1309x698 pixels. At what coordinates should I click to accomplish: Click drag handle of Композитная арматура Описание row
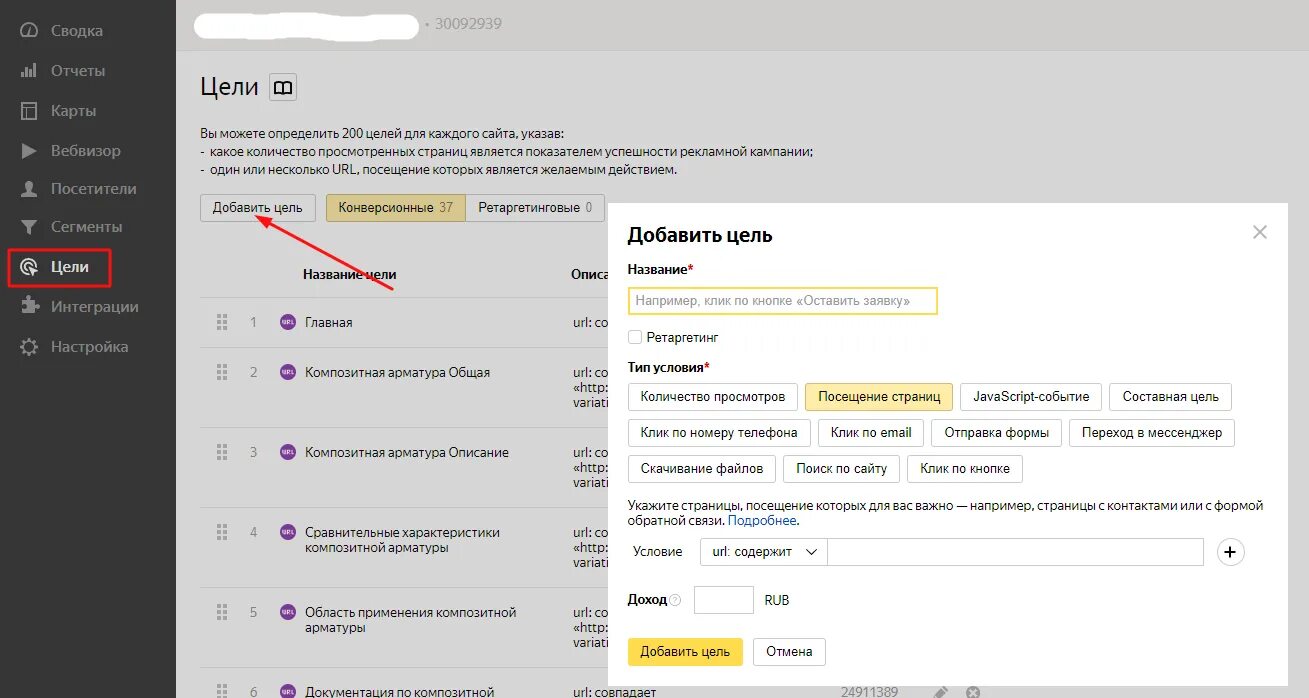(222, 452)
